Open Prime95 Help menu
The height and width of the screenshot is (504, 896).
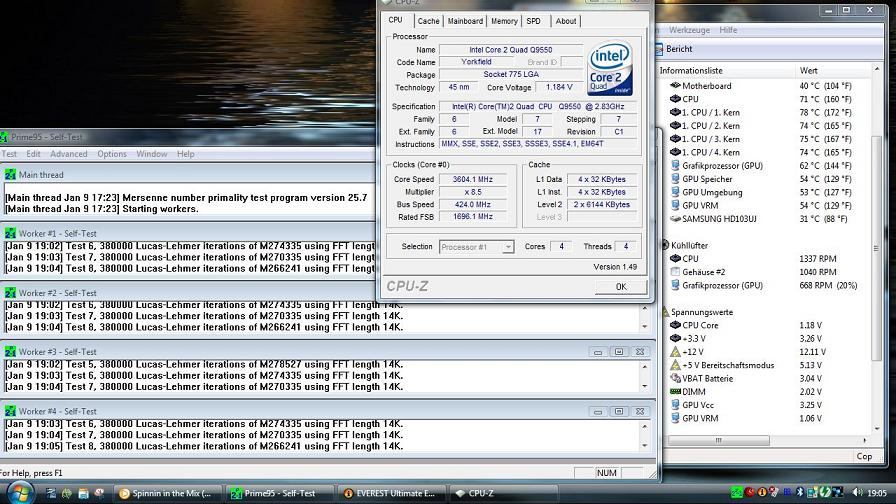(185, 154)
